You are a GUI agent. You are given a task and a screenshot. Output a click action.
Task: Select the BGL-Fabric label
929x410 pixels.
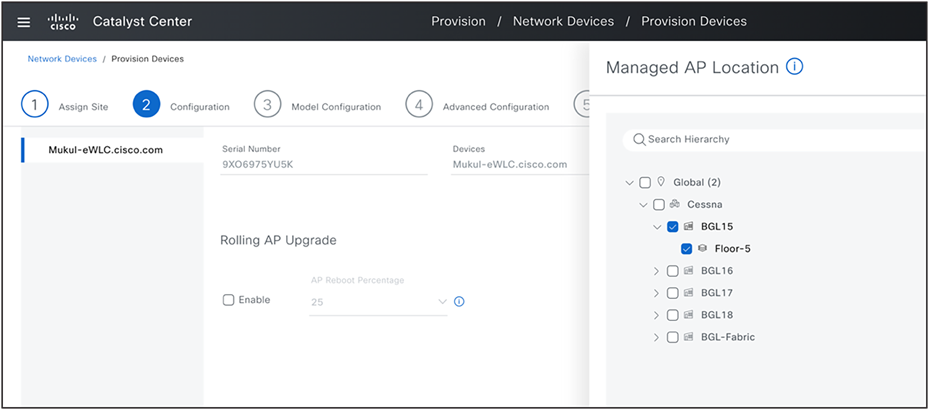[728, 337]
